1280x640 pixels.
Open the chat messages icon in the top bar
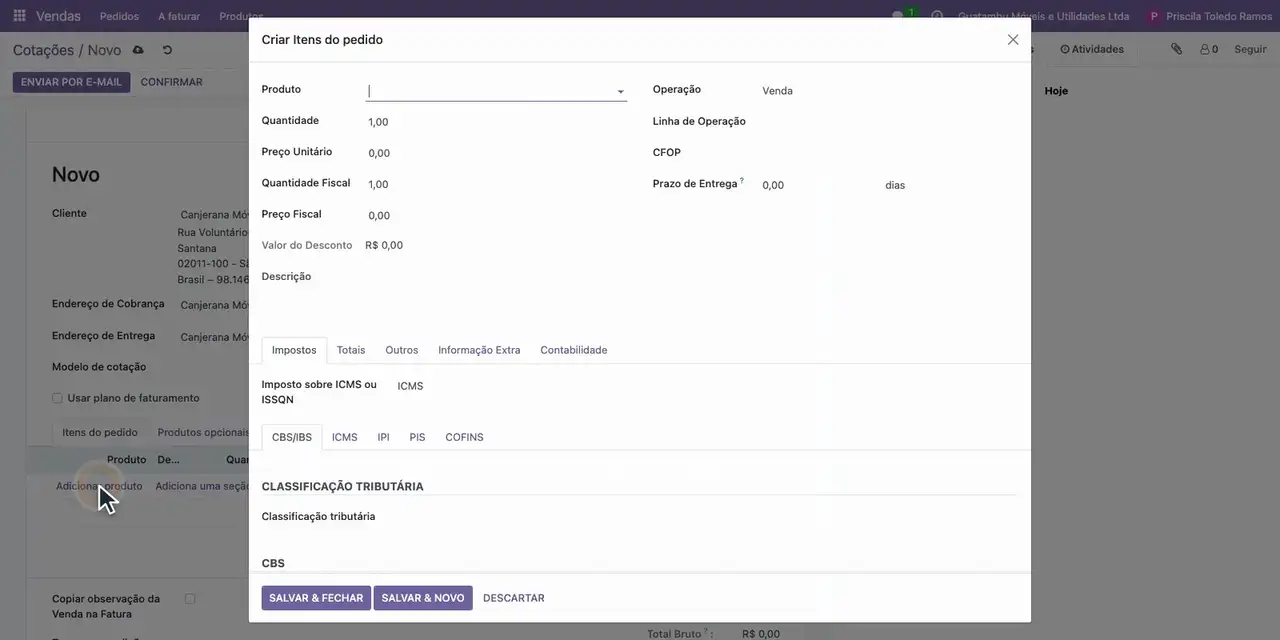click(x=899, y=16)
